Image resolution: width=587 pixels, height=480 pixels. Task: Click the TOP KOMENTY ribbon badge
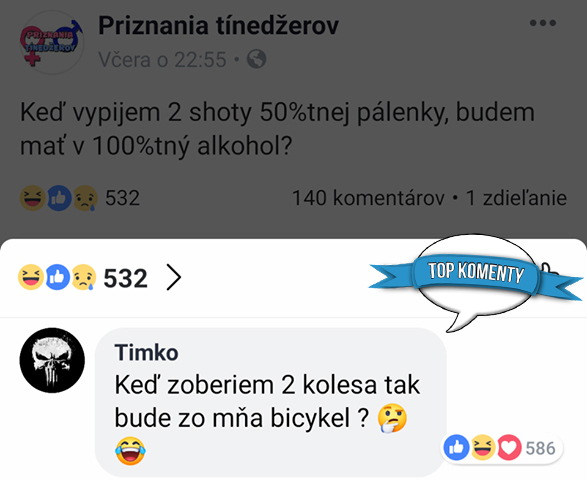pyautogui.click(x=475, y=275)
